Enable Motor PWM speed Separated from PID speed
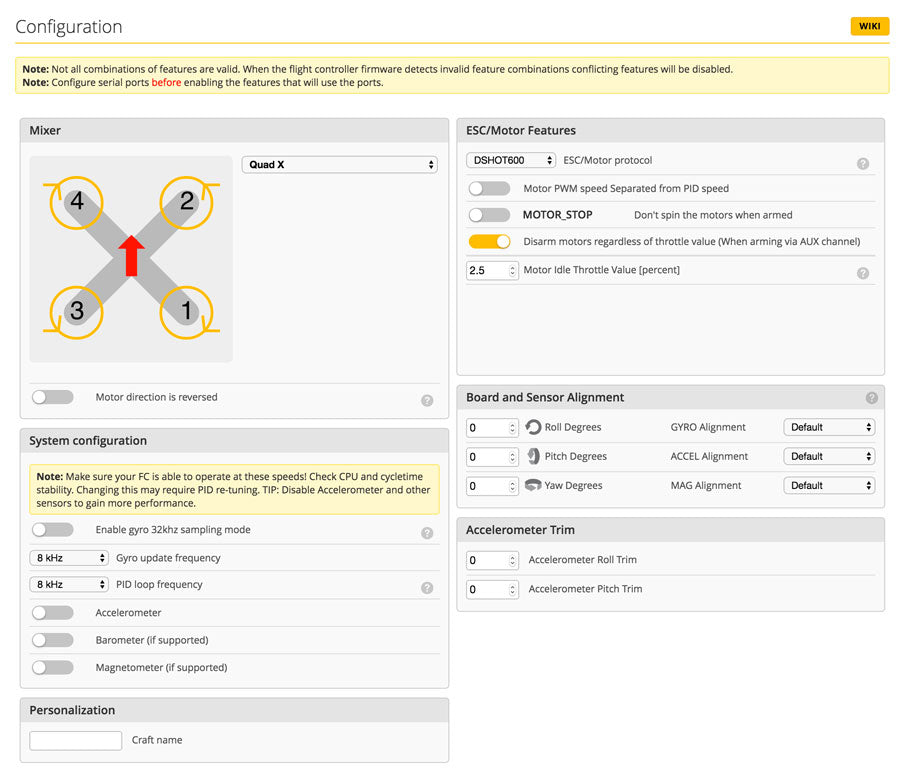Screen dimensions: 900x768 point(489,188)
